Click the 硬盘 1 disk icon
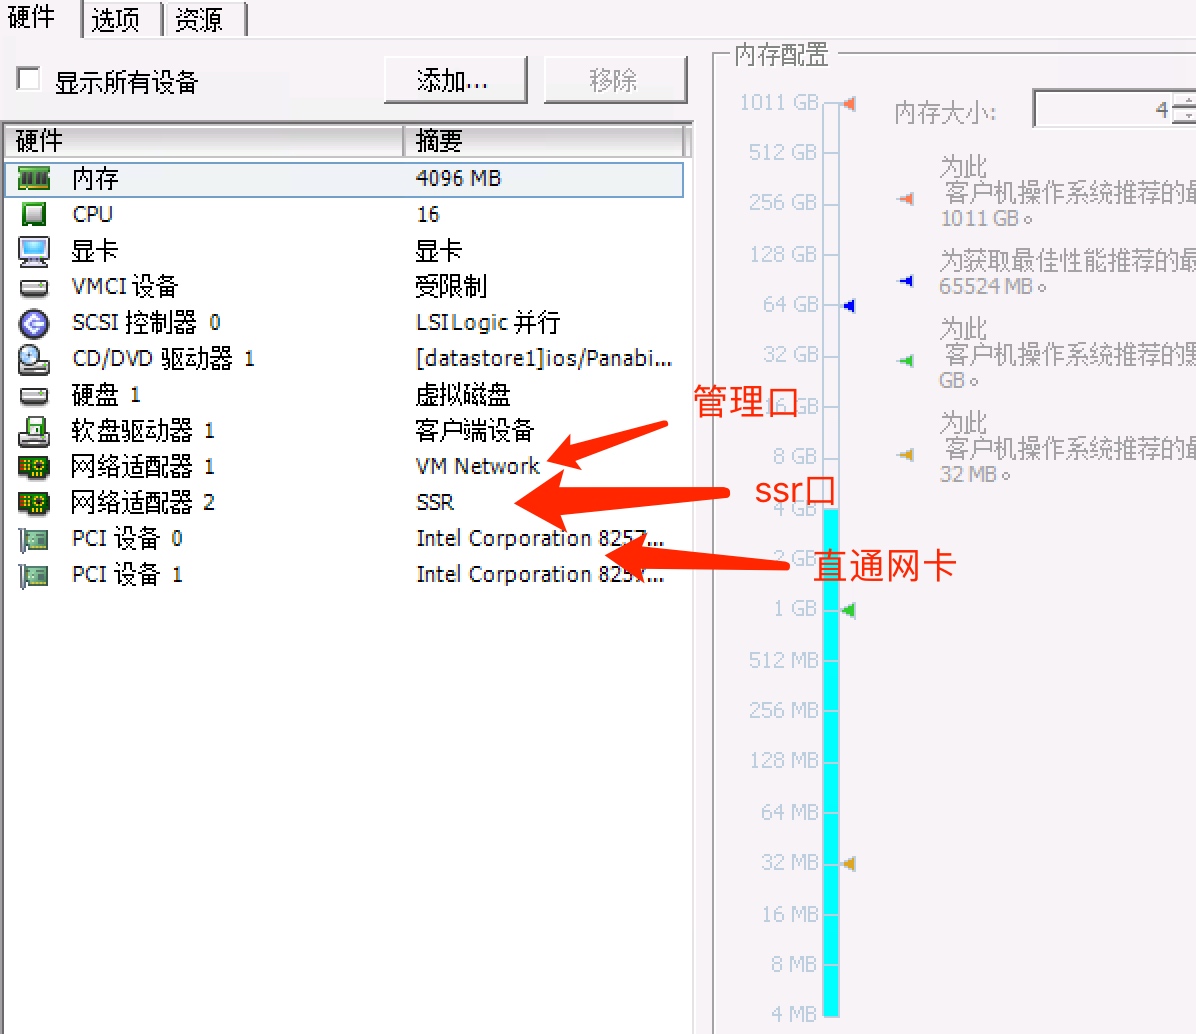The width and height of the screenshot is (1196, 1034). coord(34,396)
